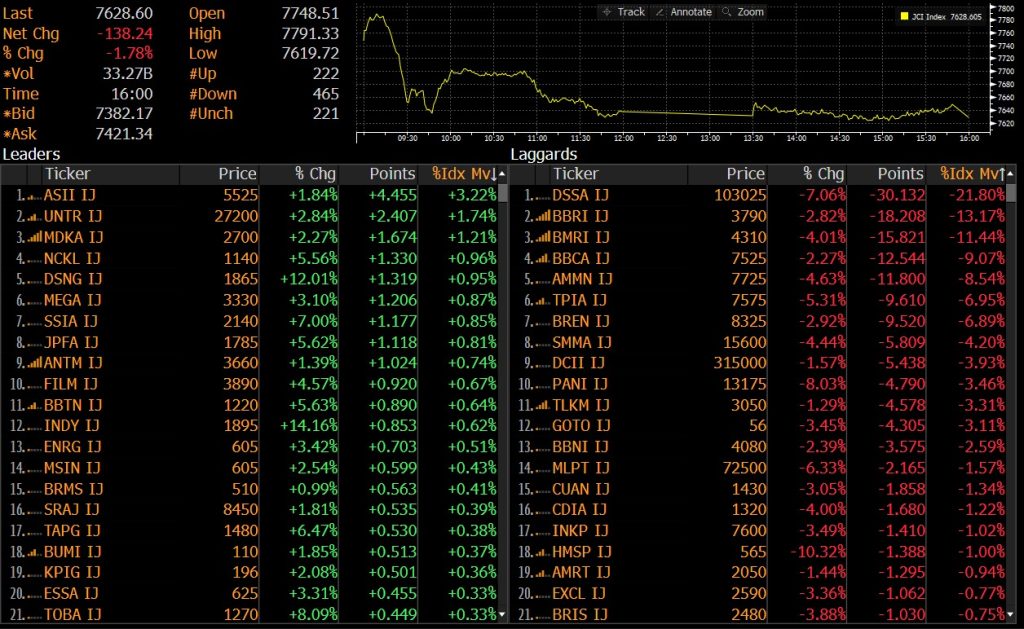The width and height of the screenshot is (1024, 629).
Task: Open mini chart icon for ANTM IJ
Action: 34,363
